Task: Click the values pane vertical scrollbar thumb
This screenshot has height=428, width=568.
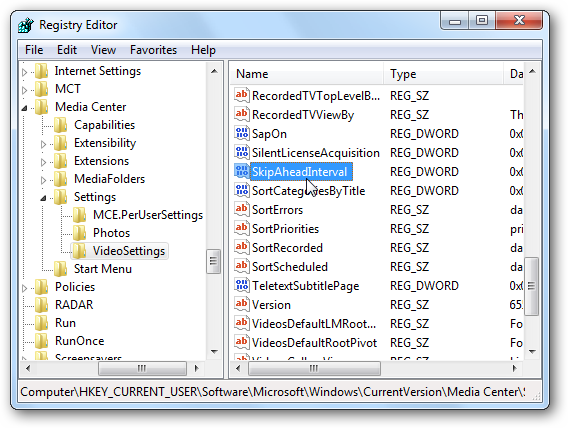Action: pos(531,286)
